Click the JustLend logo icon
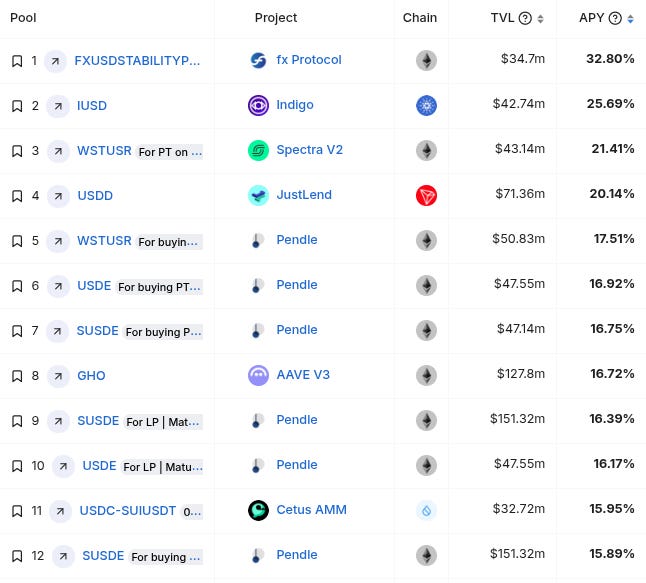This screenshot has width=646, height=583. 258,195
